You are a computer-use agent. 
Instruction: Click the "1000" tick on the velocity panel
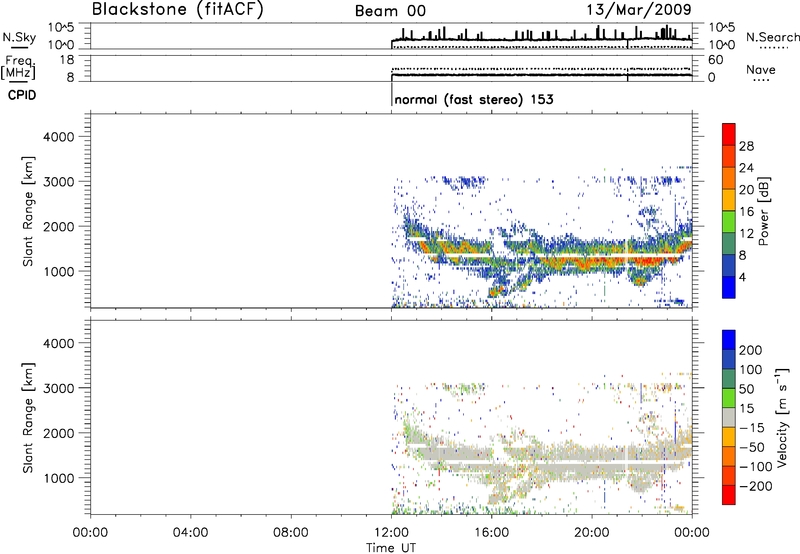[x=60, y=478]
